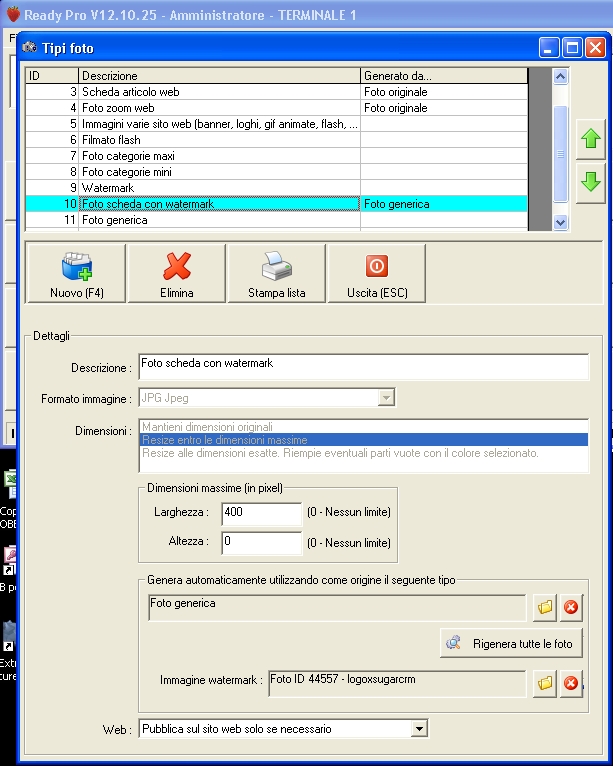613x766 pixels.
Task: Select Mantieni dimensioni originali option
Action: point(364,427)
